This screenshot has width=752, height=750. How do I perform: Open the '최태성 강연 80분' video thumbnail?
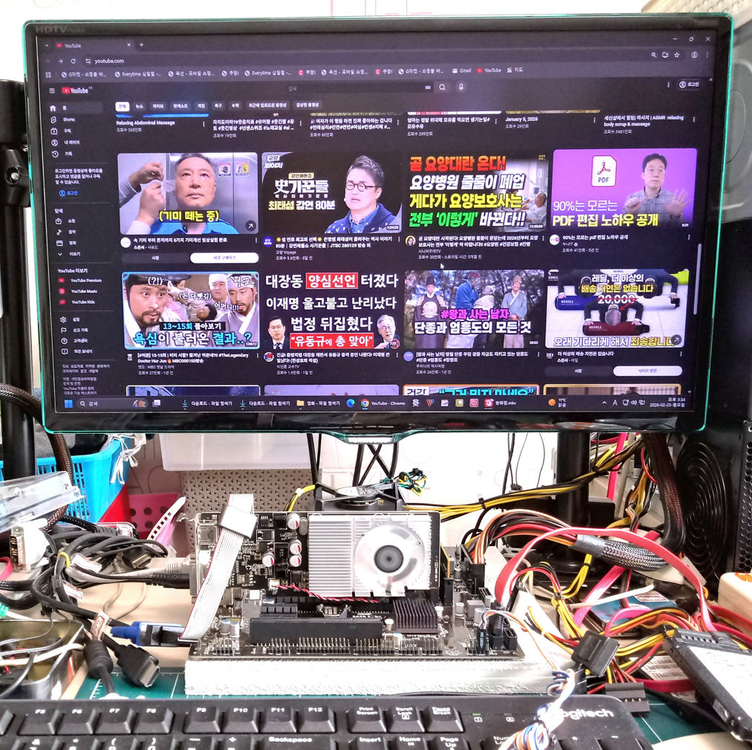331,194
